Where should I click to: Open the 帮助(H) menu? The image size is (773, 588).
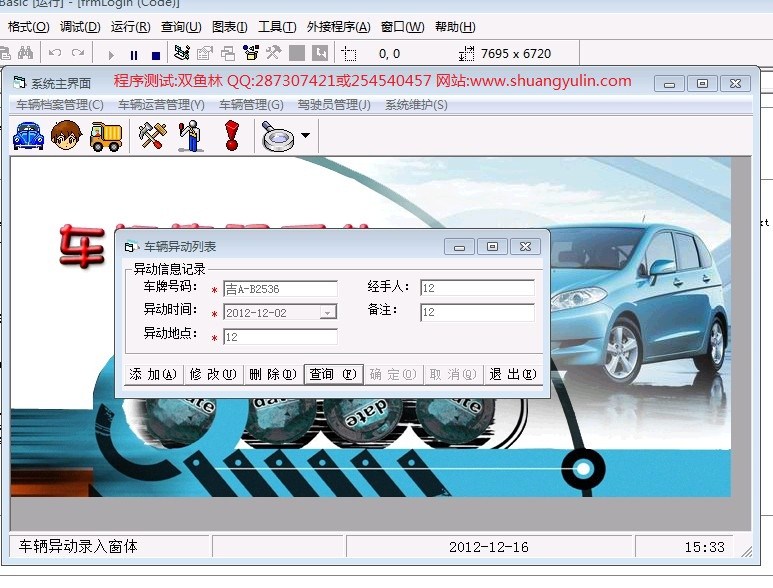click(x=455, y=27)
